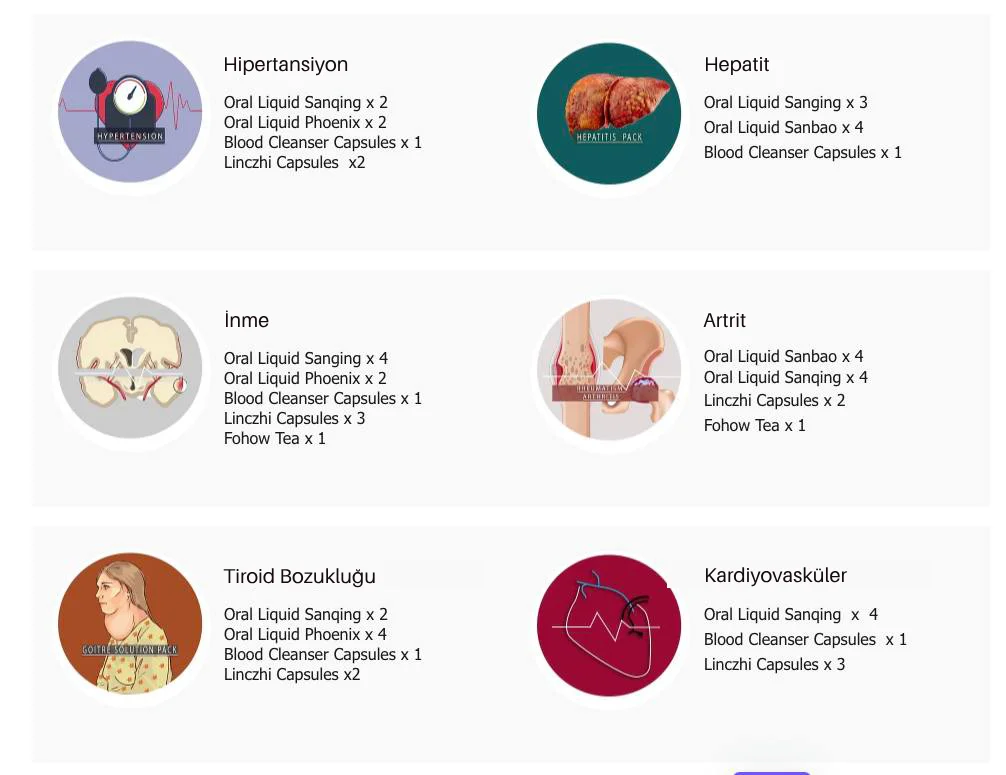Screen dimensions: 1006x775
Task: Click Linczhi Capsules x2 under Hipertansiyon
Action: tap(294, 163)
